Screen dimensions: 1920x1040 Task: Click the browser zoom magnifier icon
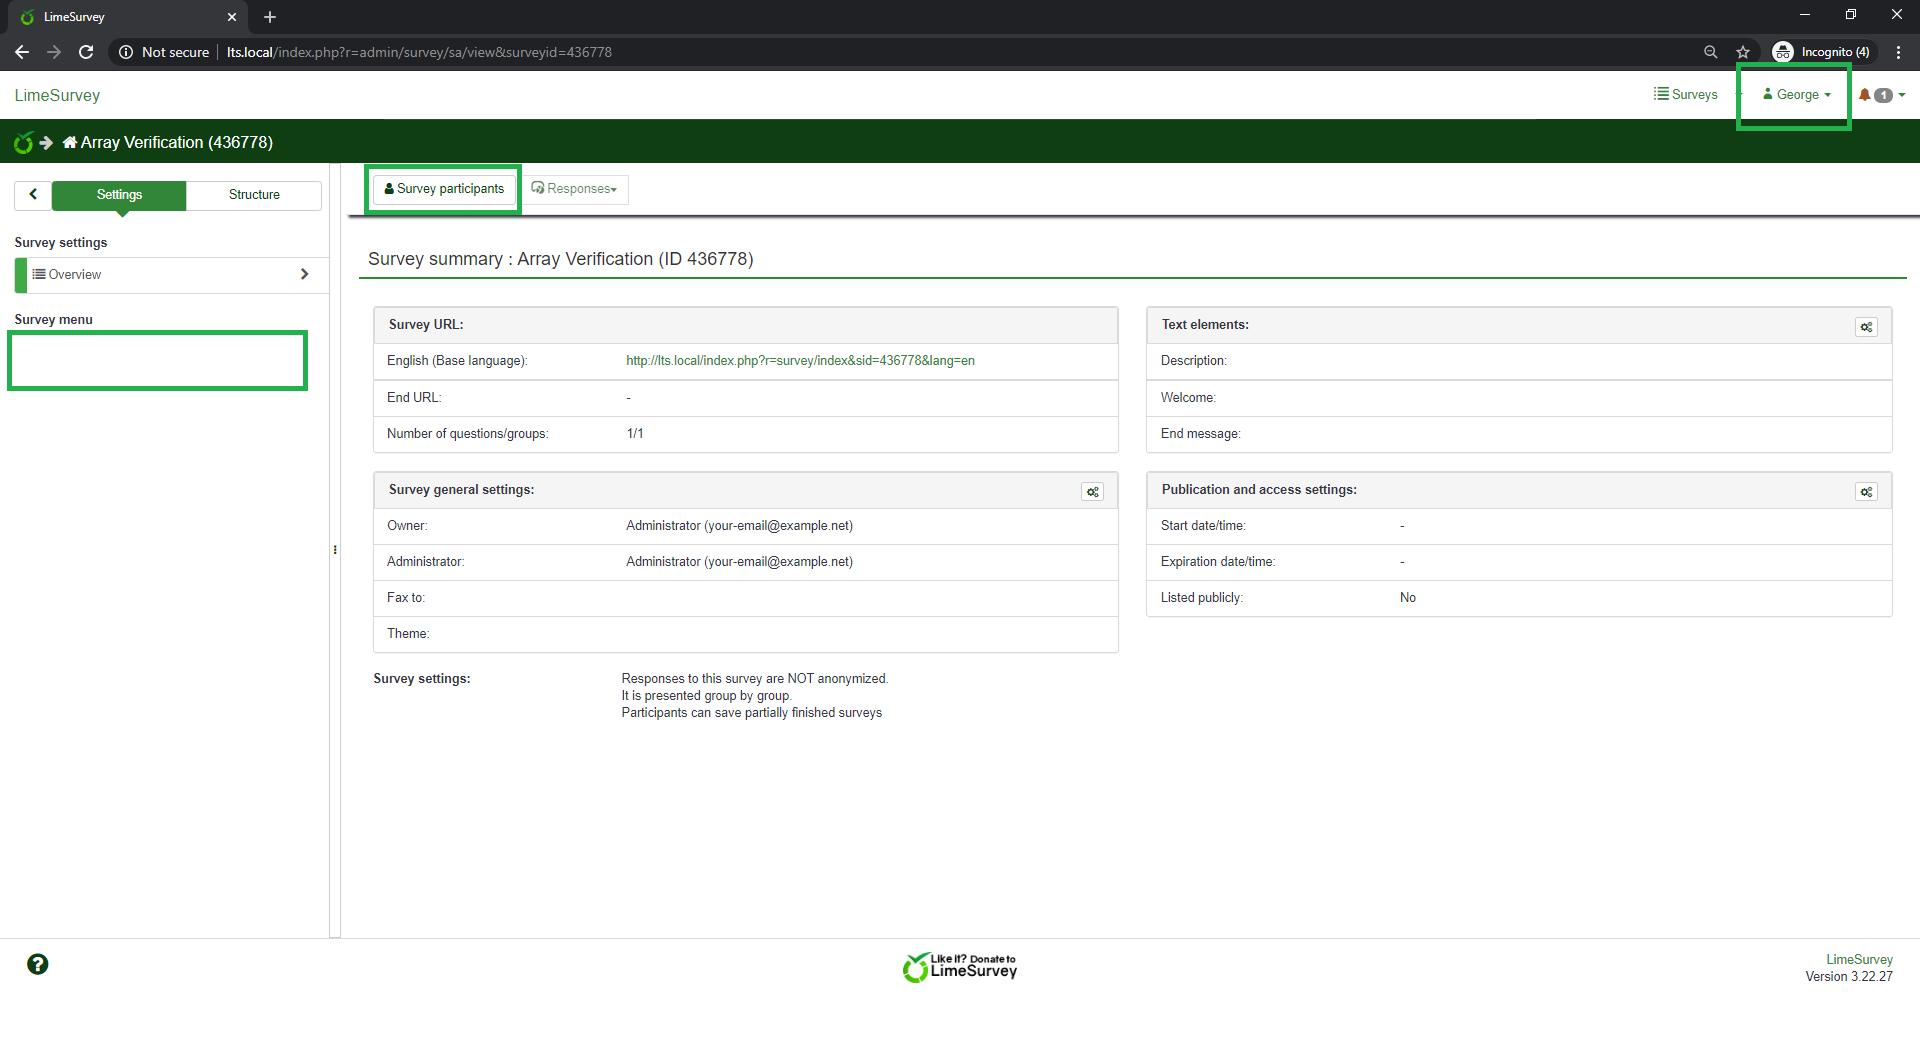[x=1710, y=52]
